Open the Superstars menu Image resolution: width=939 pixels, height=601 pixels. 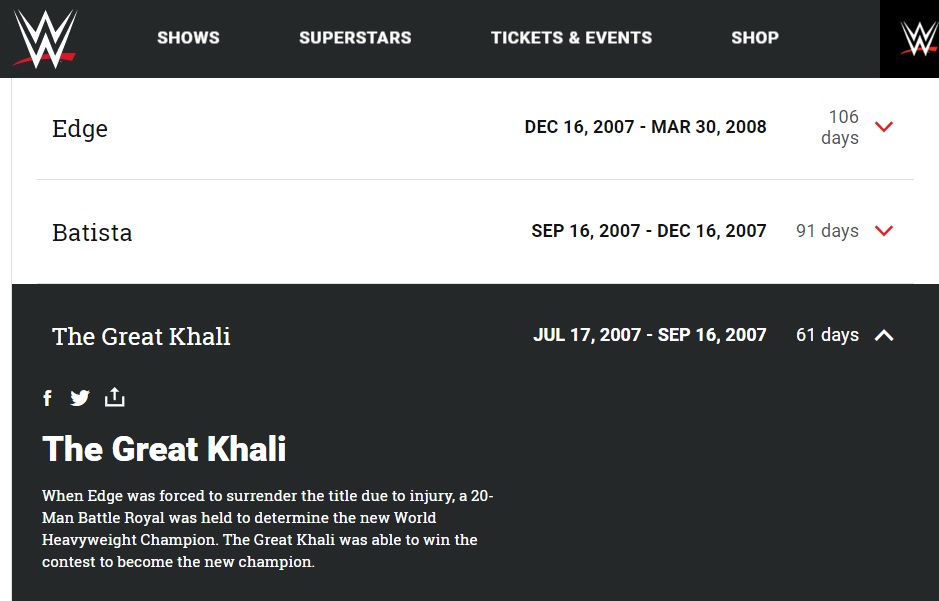pyautogui.click(x=355, y=38)
